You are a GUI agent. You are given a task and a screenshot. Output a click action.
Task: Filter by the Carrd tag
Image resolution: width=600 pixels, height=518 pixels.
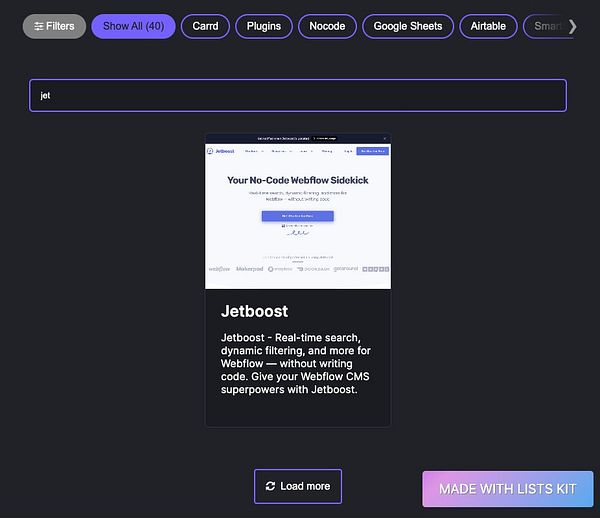point(205,26)
